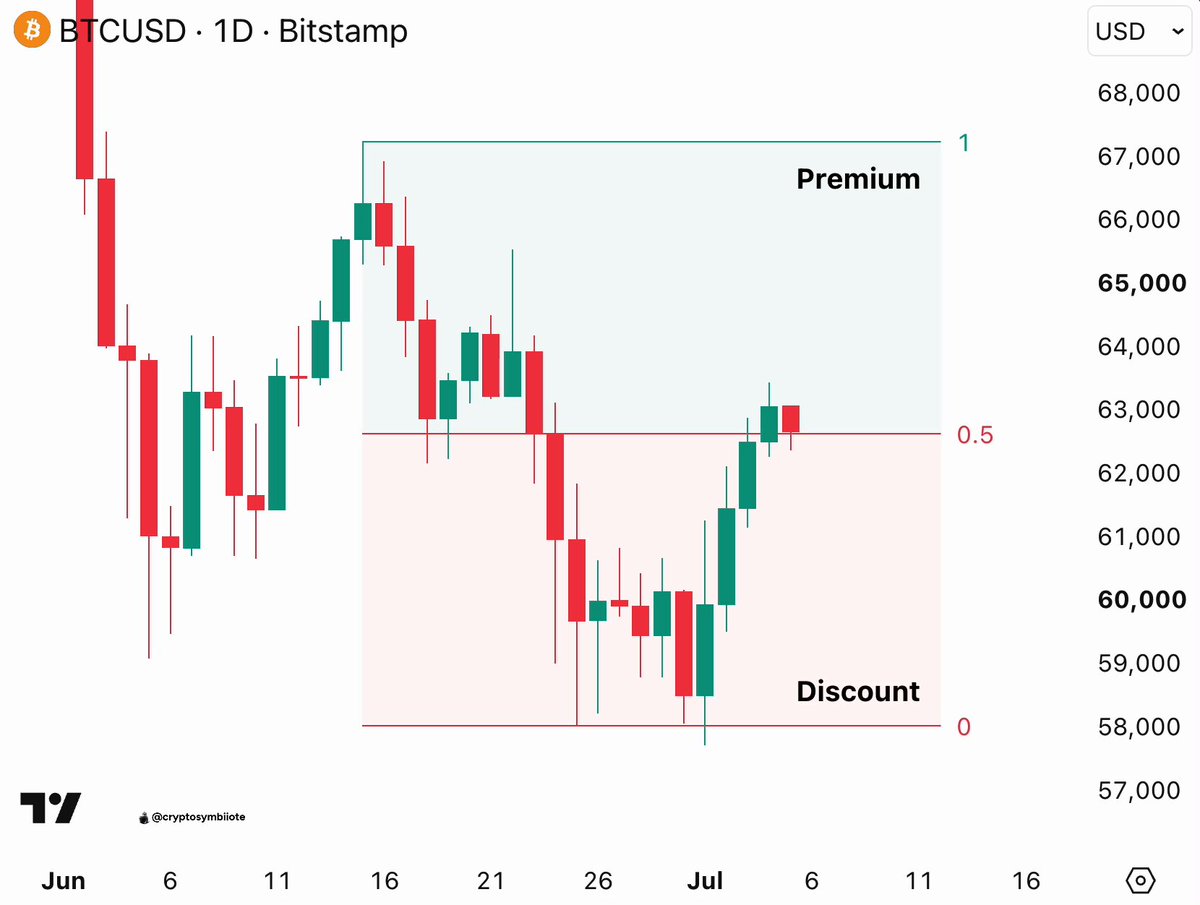Click the TradingView logo
Image resolution: width=1200 pixels, height=905 pixels.
pyautogui.click(x=51, y=808)
